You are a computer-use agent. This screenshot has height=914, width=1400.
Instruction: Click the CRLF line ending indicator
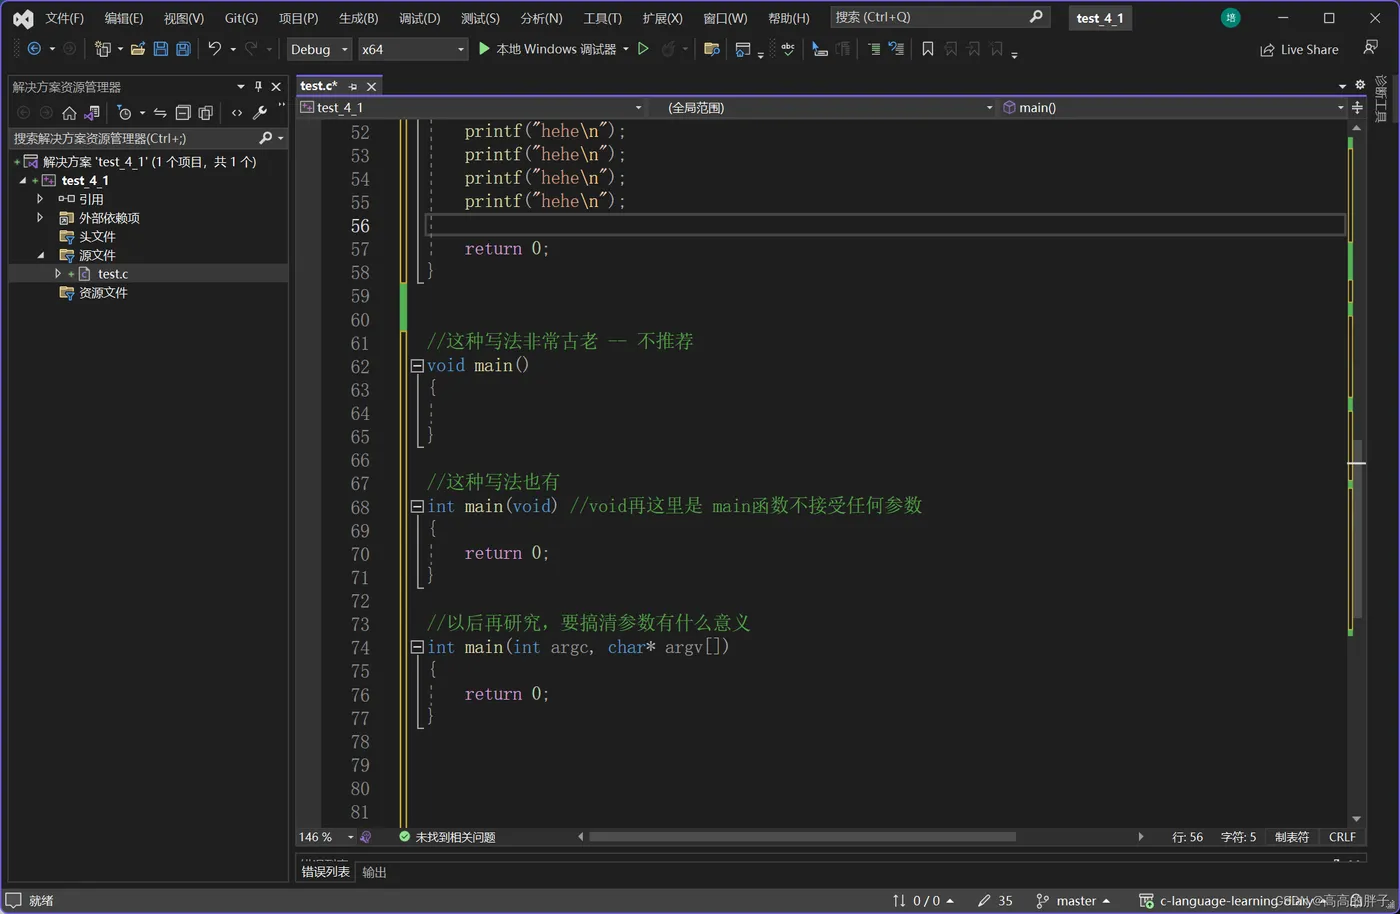[x=1342, y=837]
